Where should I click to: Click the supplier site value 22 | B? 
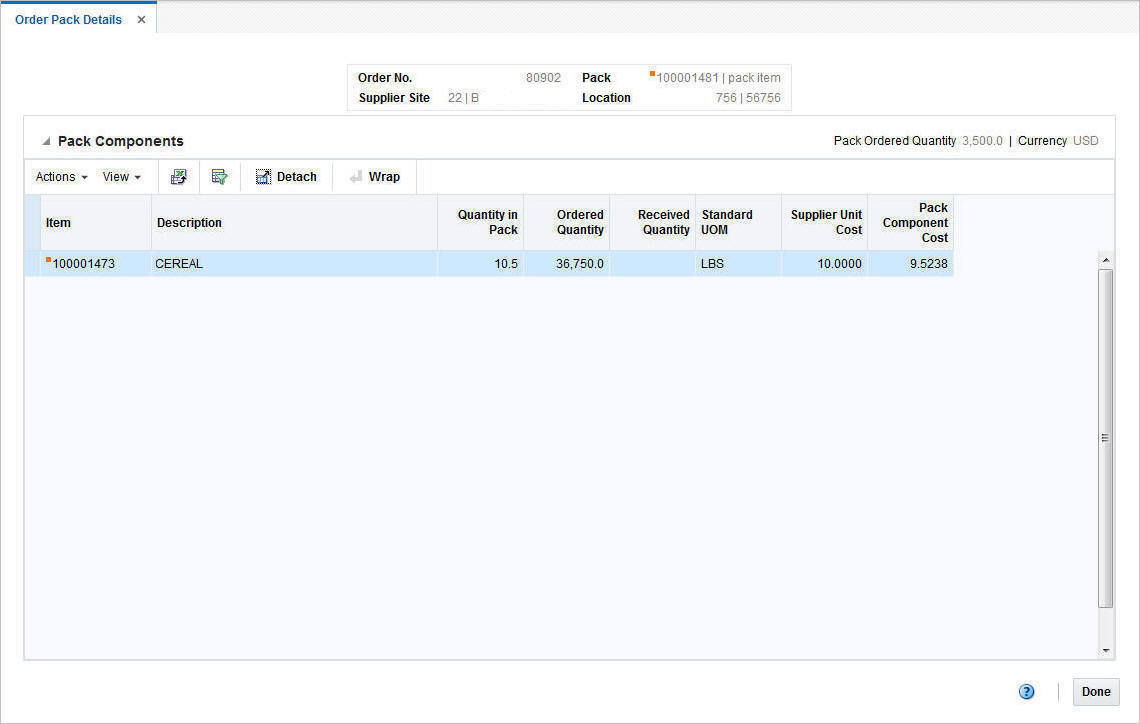(x=463, y=97)
